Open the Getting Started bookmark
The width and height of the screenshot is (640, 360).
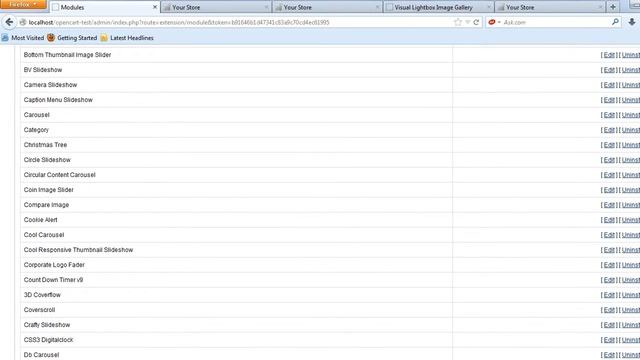(x=72, y=38)
